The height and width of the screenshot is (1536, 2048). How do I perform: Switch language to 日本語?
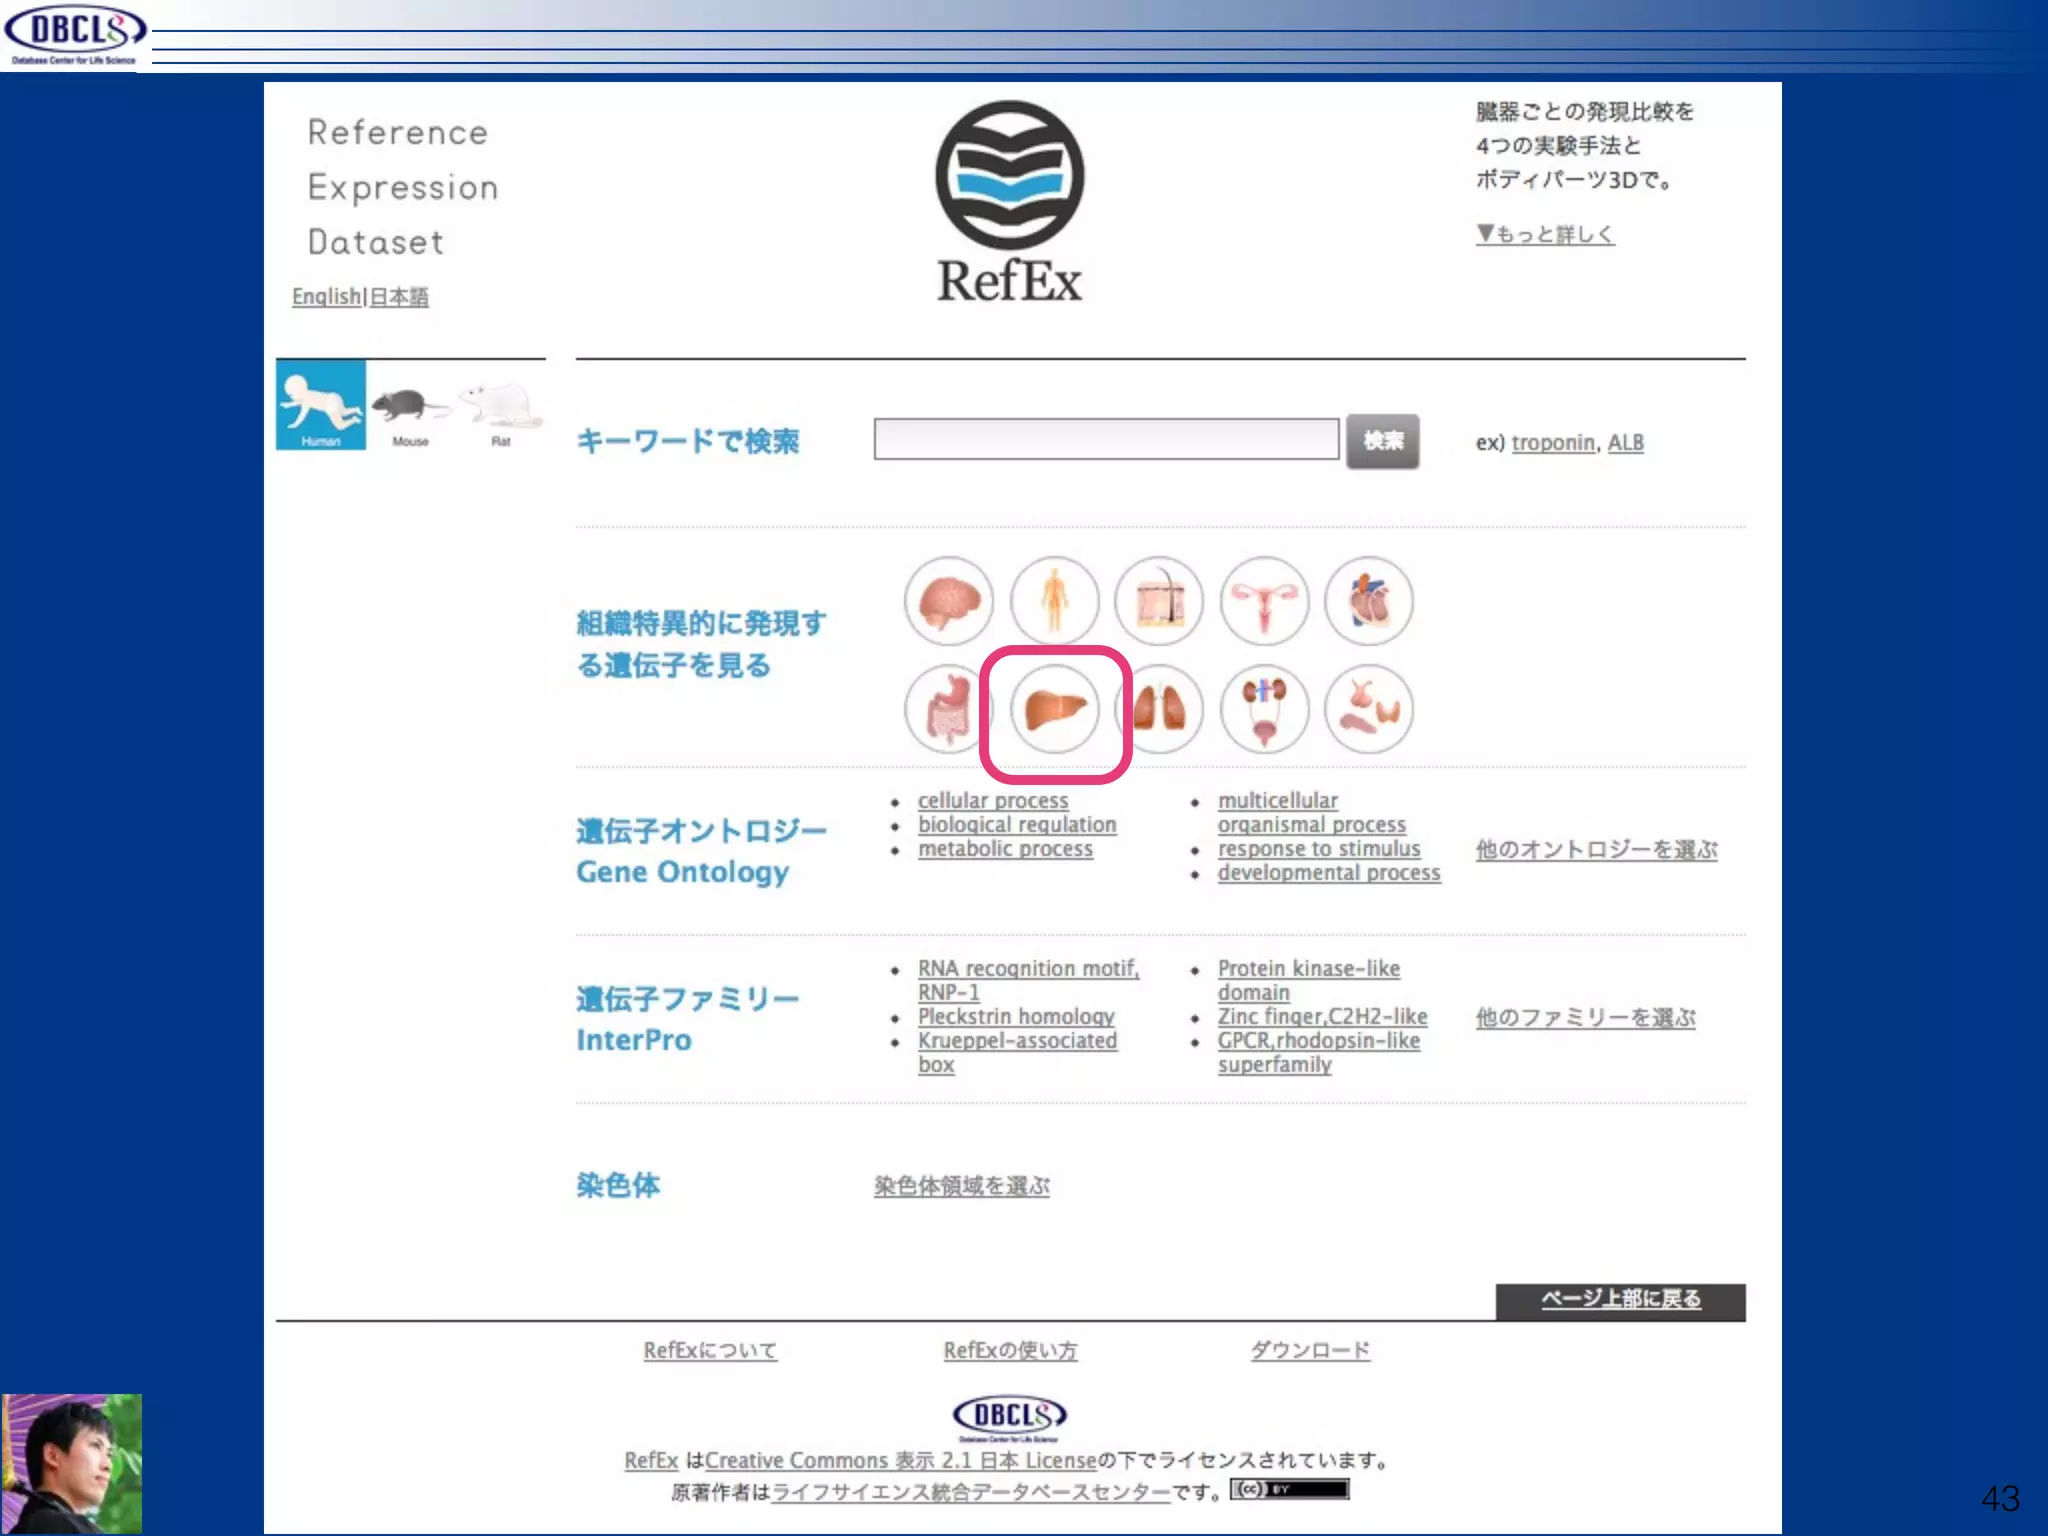coord(399,296)
